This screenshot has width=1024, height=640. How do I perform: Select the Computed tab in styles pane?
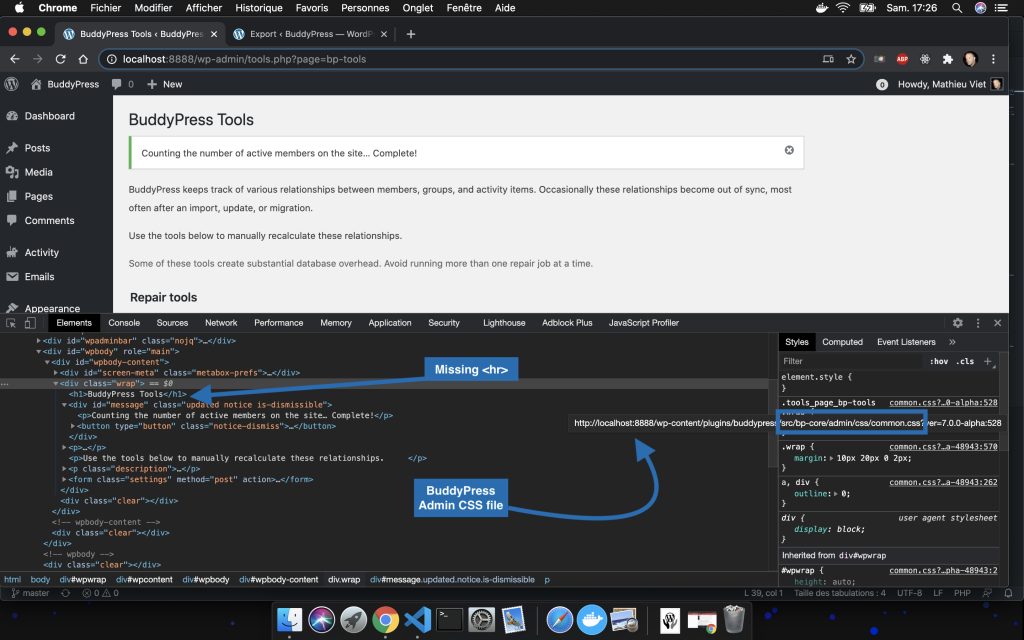click(842, 342)
